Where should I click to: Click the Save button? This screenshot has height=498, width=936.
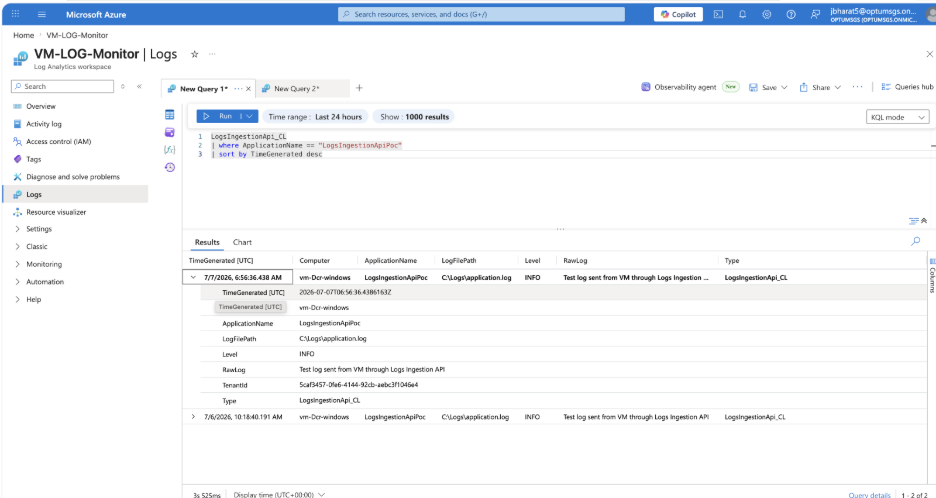coord(768,87)
